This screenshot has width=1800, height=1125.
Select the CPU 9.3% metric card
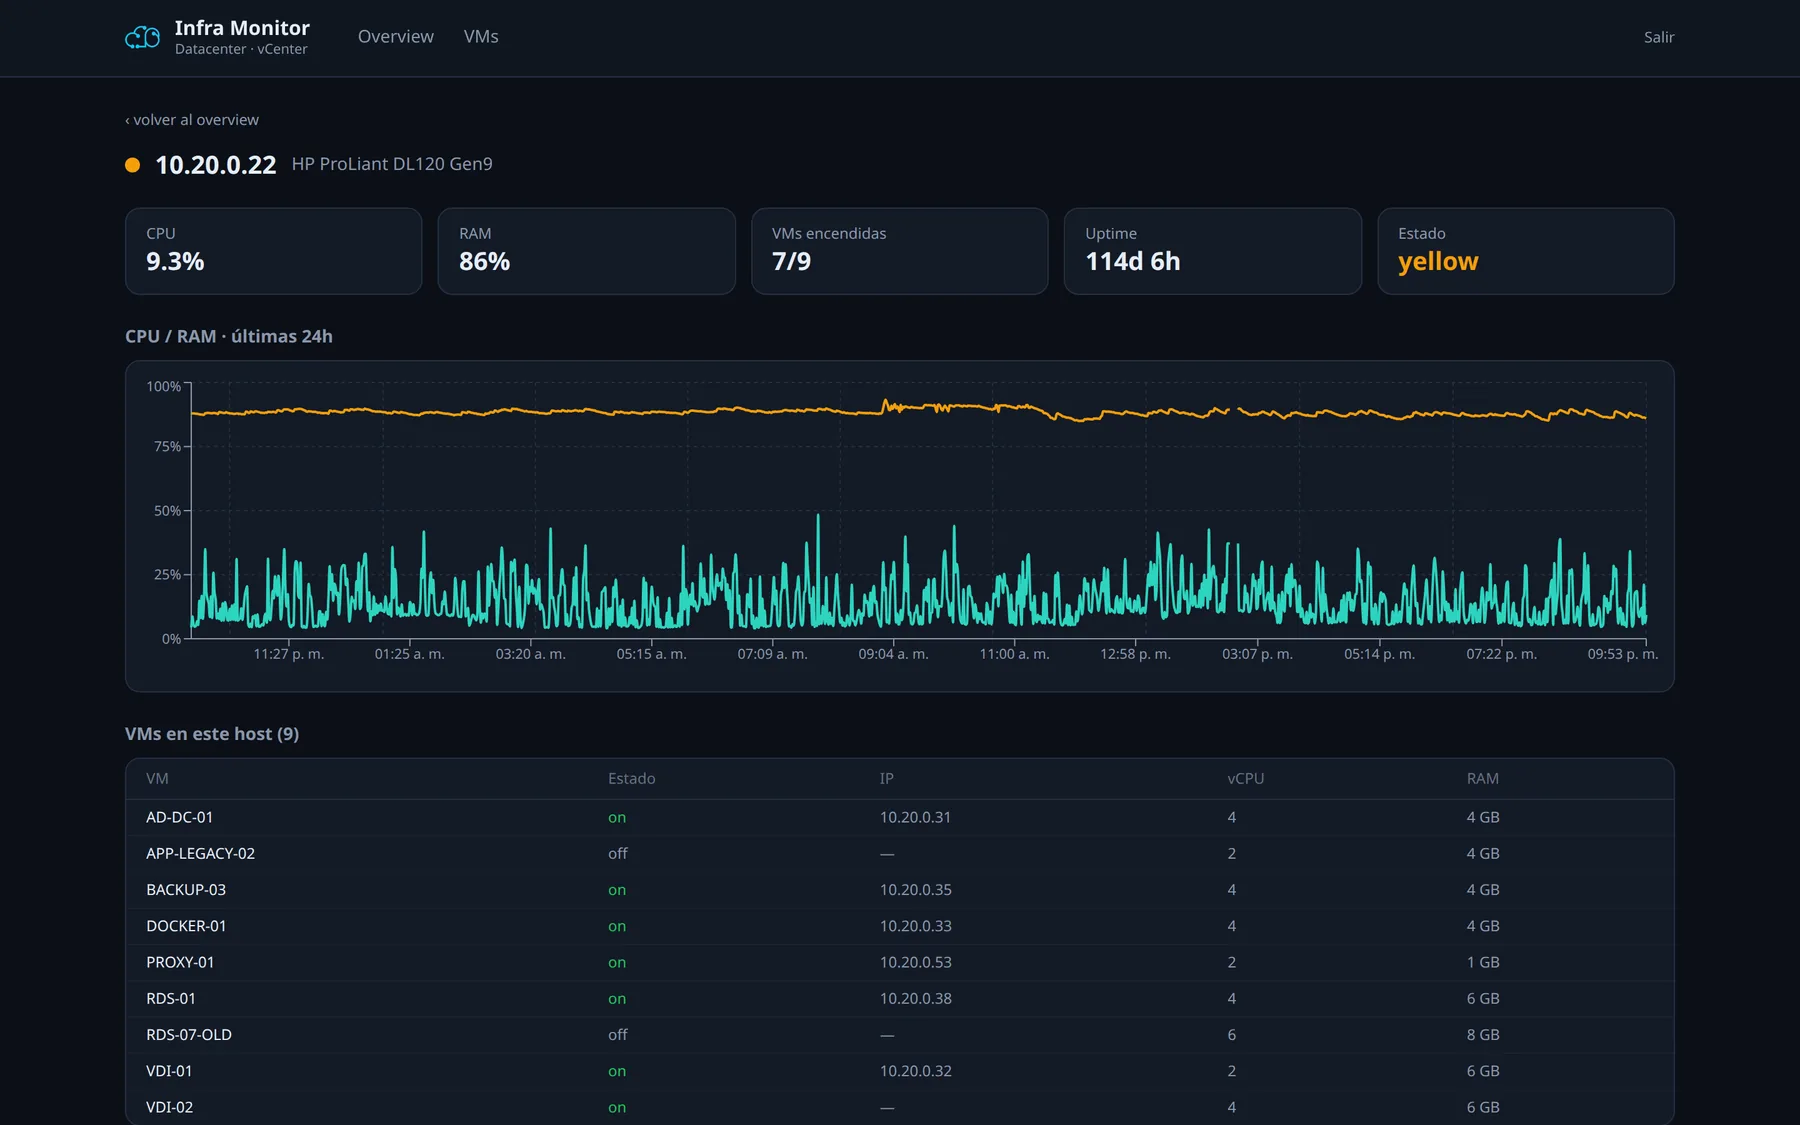pyautogui.click(x=273, y=251)
